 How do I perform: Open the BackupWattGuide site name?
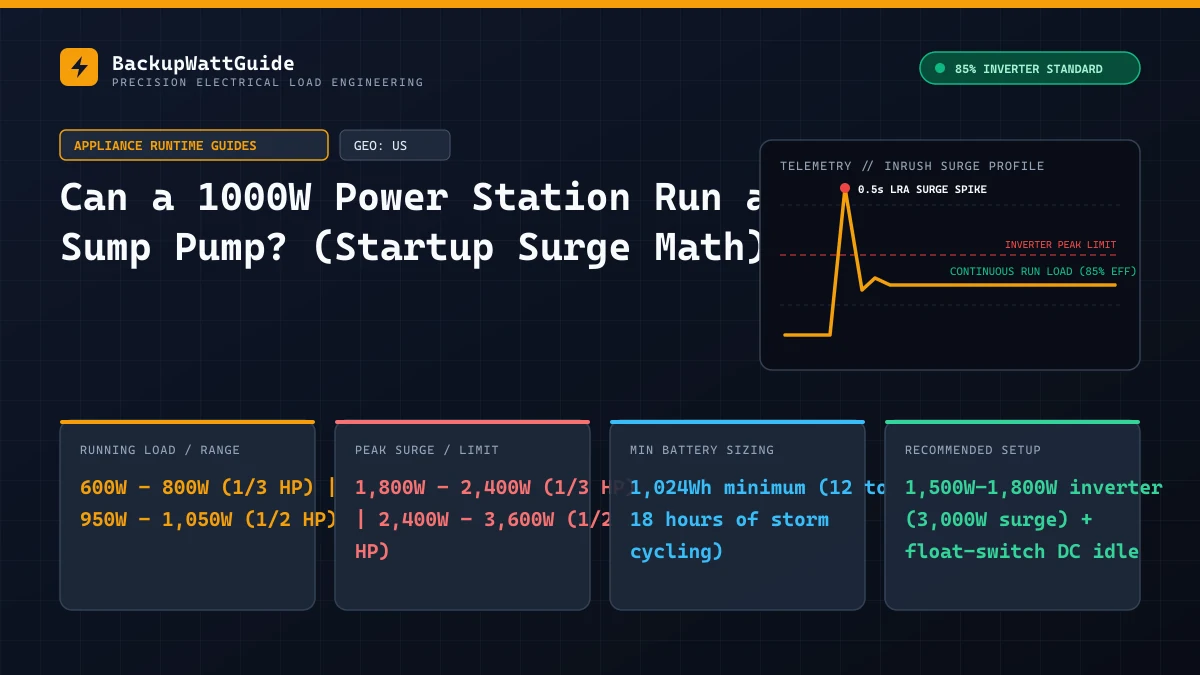click(x=203, y=63)
